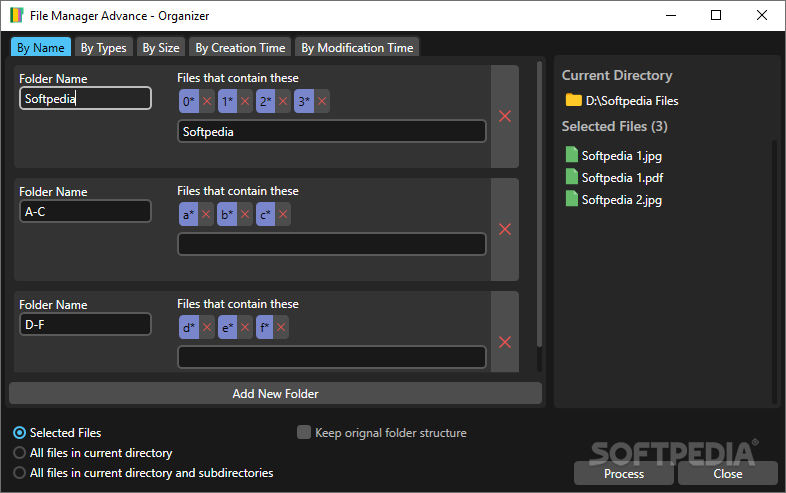The height and width of the screenshot is (493, 786).
Task: Click the File Manager Advance app icon
Action: click(17, 15)
